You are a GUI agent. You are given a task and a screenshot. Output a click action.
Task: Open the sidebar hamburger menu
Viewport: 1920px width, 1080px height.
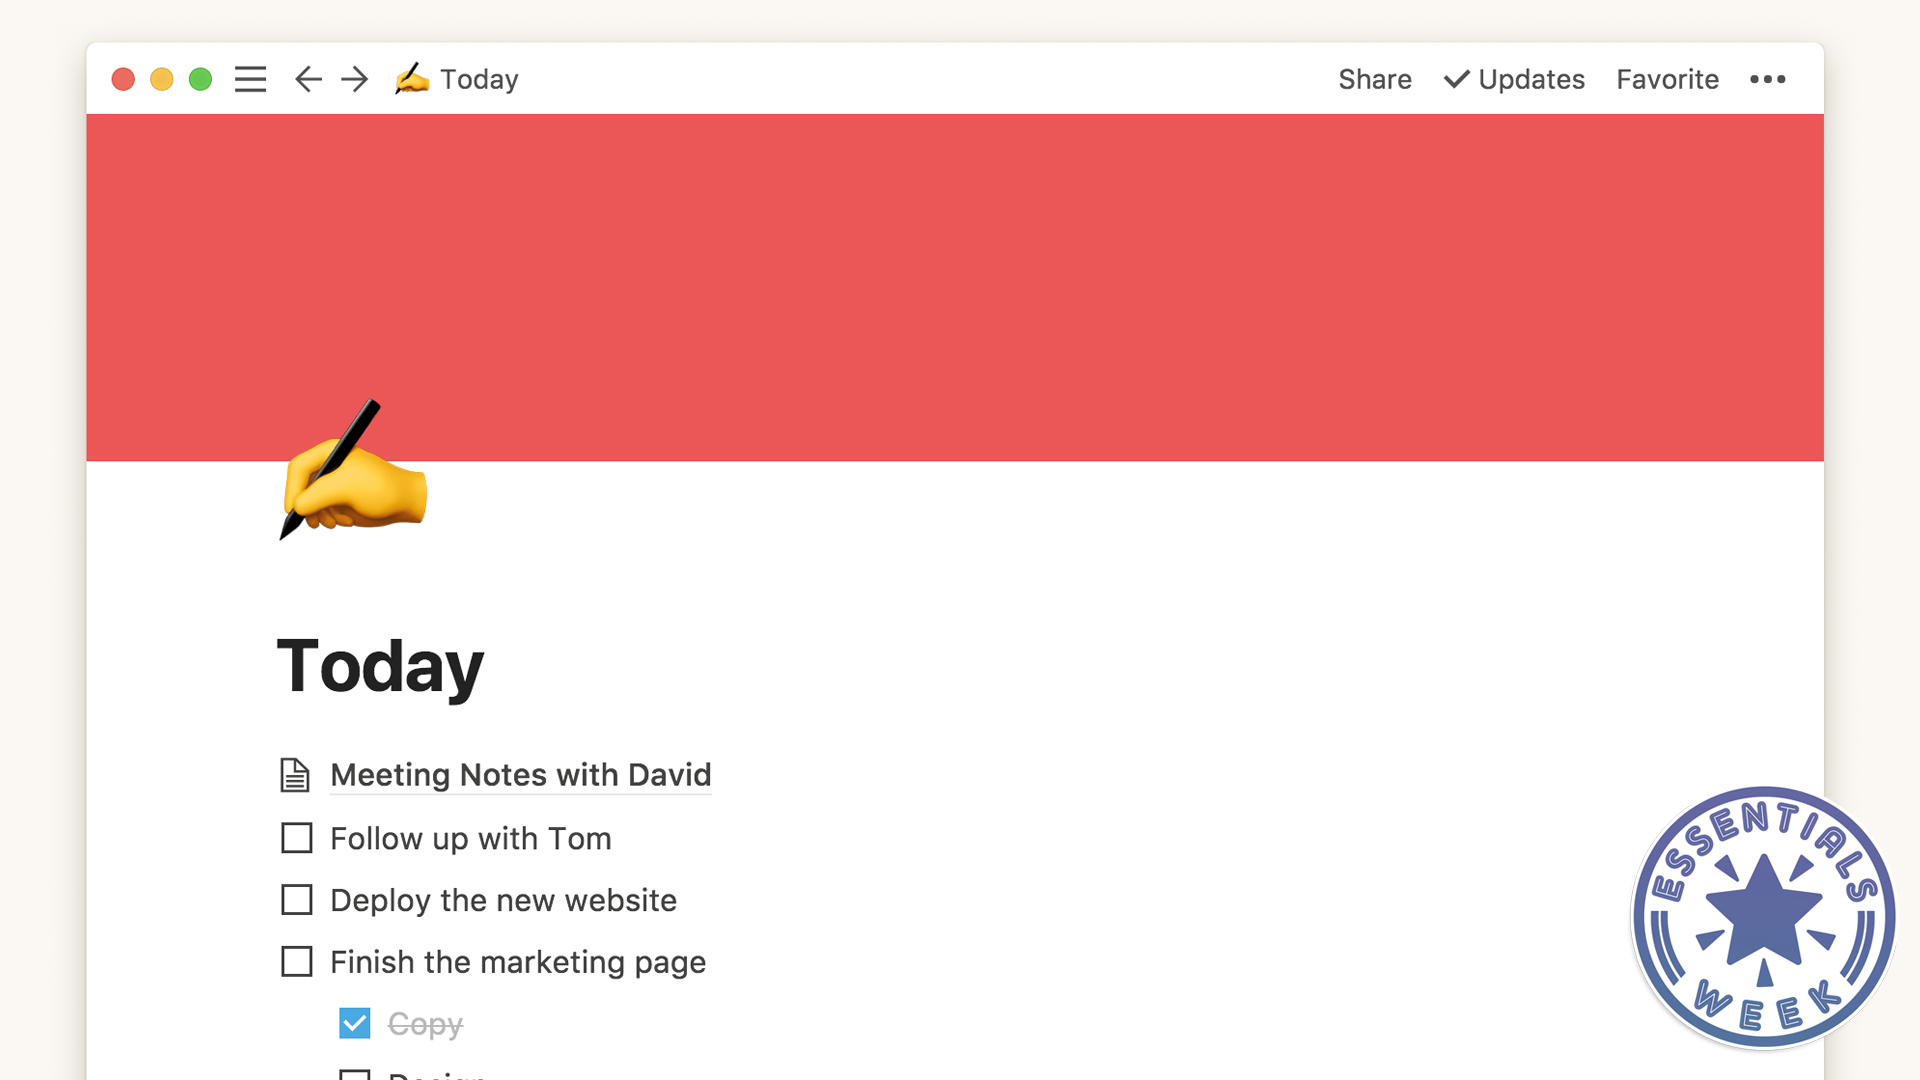click(x=250, y=79)
